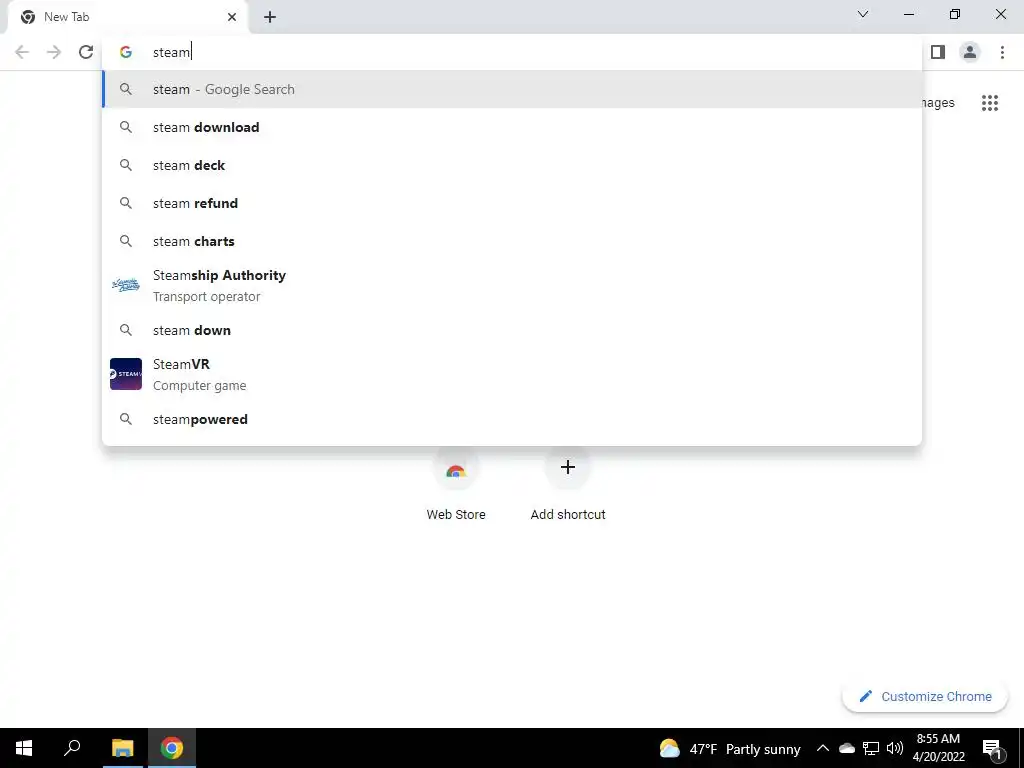The height and width of the screenshot is (768, 1024).
Task: Click the Chrome taskbar icon
Action: coord(172,748)
